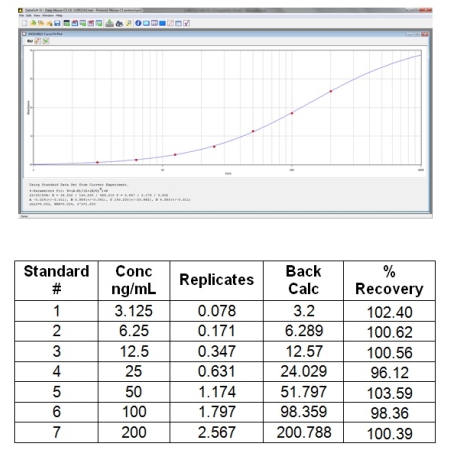Select the '3.125' concentration cell

[x=134, y=311]
